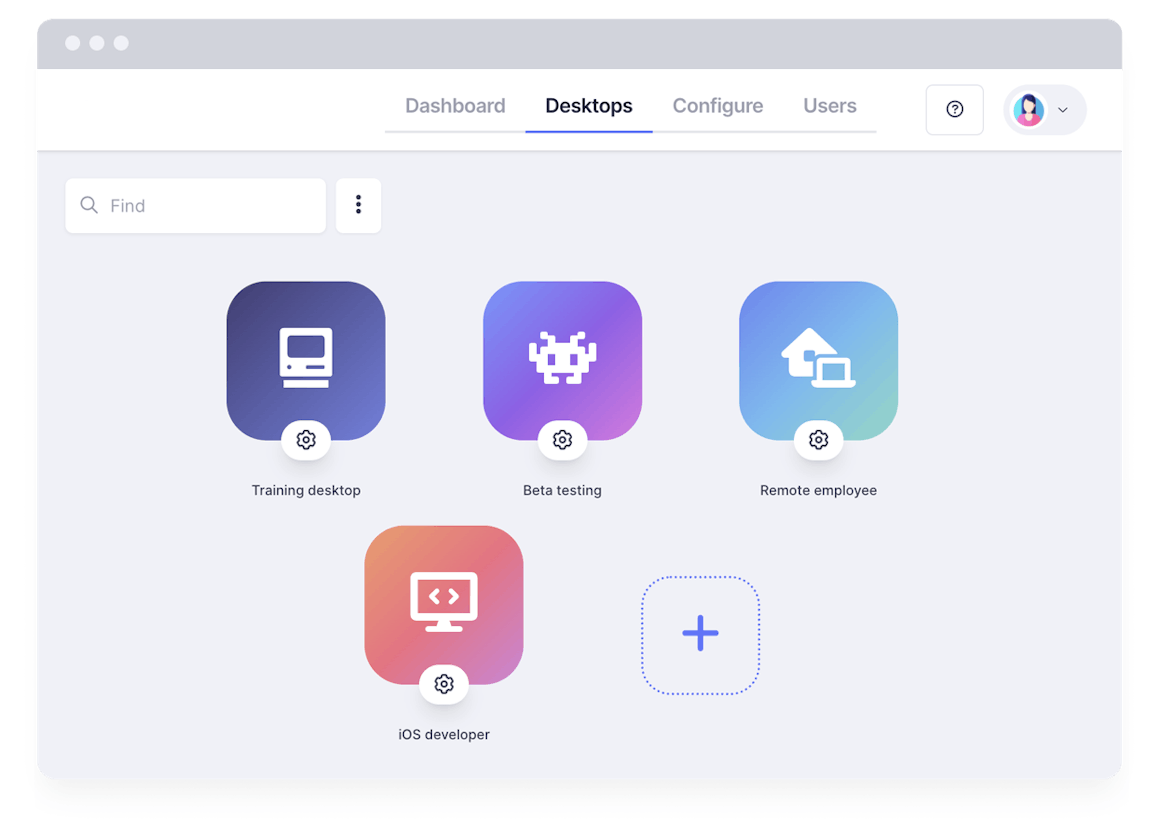
Task: Click the Training desktop label
Action: 306,490
